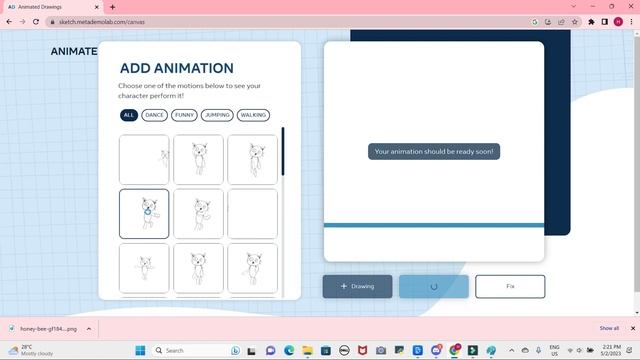This screenshot has width=640, height=360.
Task: Click the Fix button
Action: [510, 287]
